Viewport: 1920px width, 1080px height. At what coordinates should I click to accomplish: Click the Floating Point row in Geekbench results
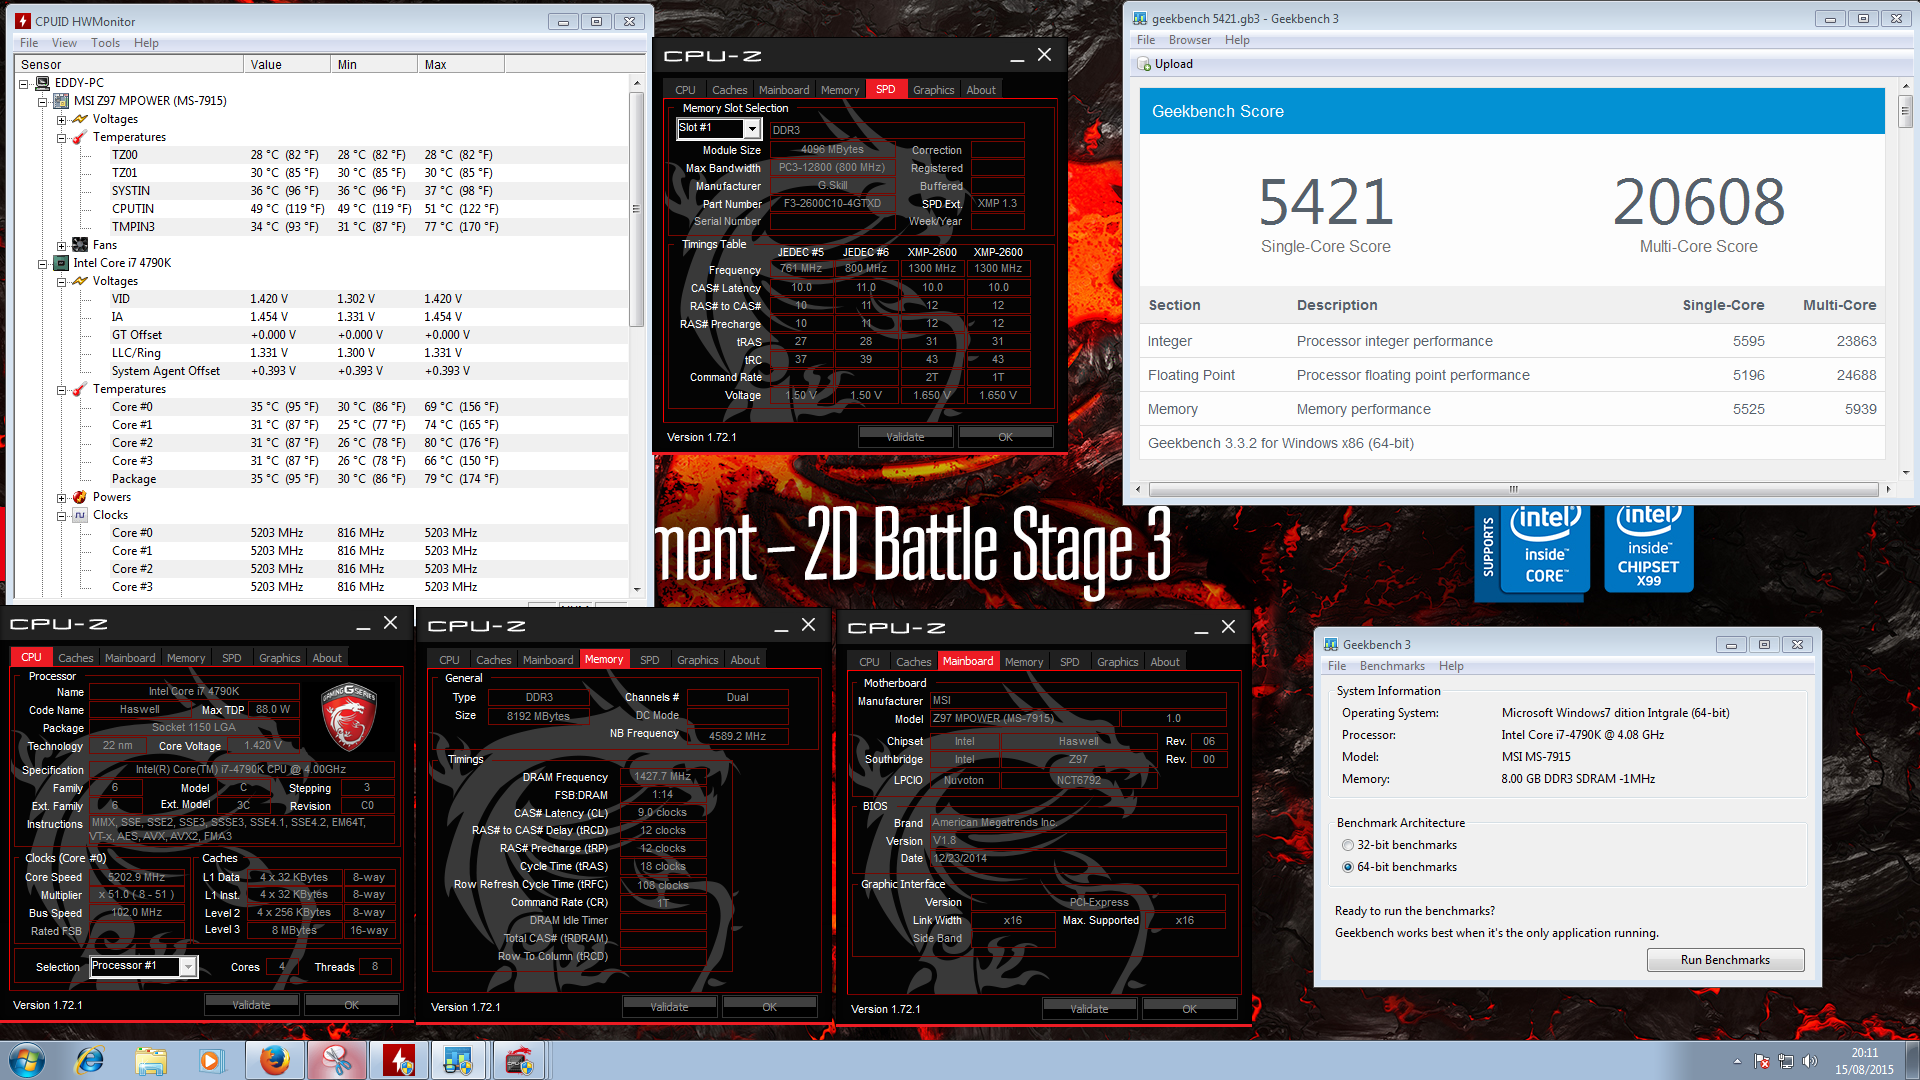point(1512,375)
